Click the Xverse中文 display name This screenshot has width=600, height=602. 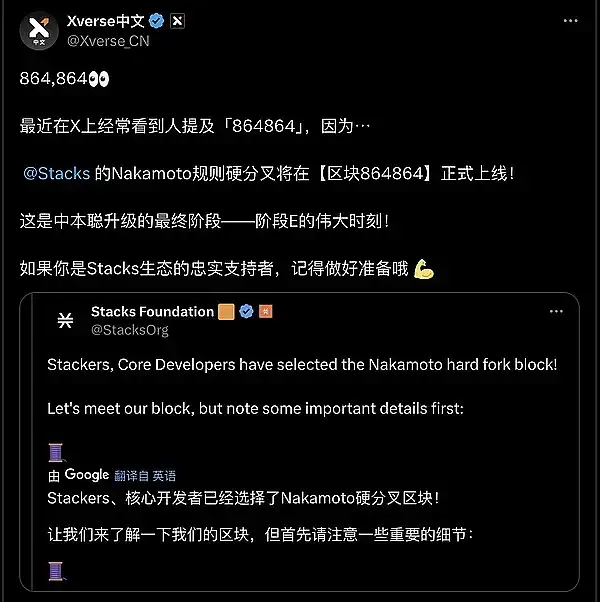click(x=106, y=21)
